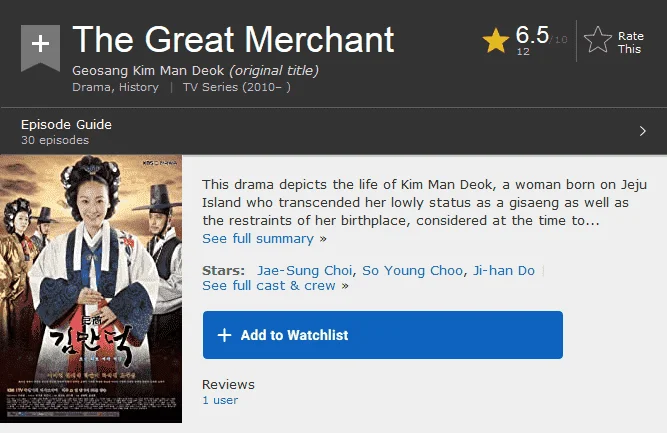This screenshot has height=433, width=667.
Task: Click the yellow rating star icon
Action: point(496,40)
